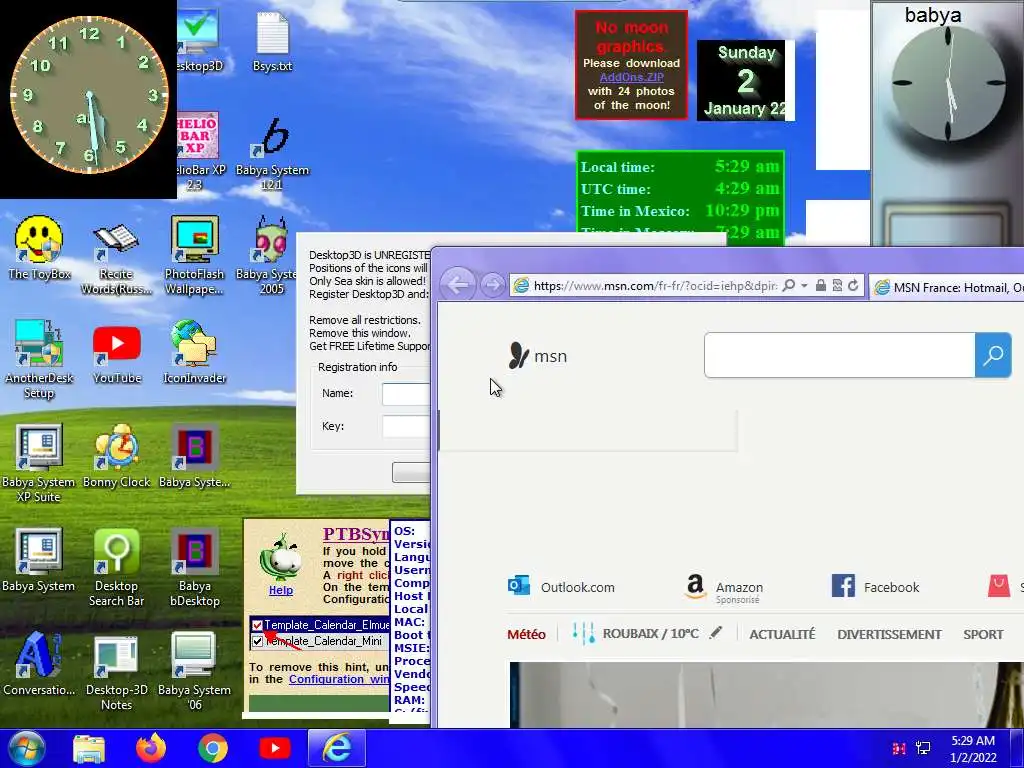Click the browser URL address field
The width and height of the screenshot is (1024, 768).
coord(655,285)
